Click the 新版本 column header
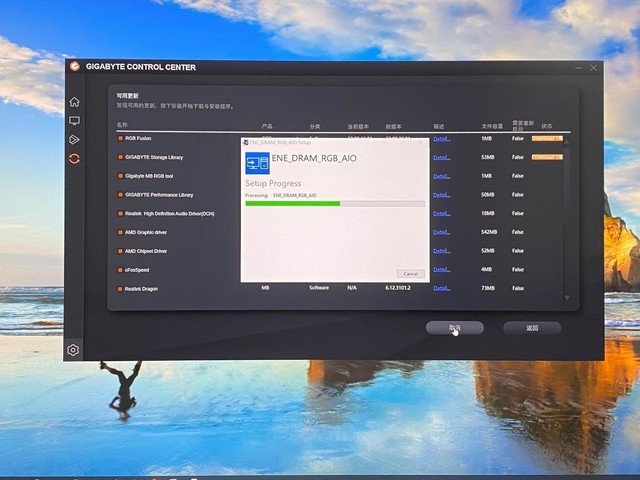The width and height of the screenshot is (640, 480). [393, 127]
